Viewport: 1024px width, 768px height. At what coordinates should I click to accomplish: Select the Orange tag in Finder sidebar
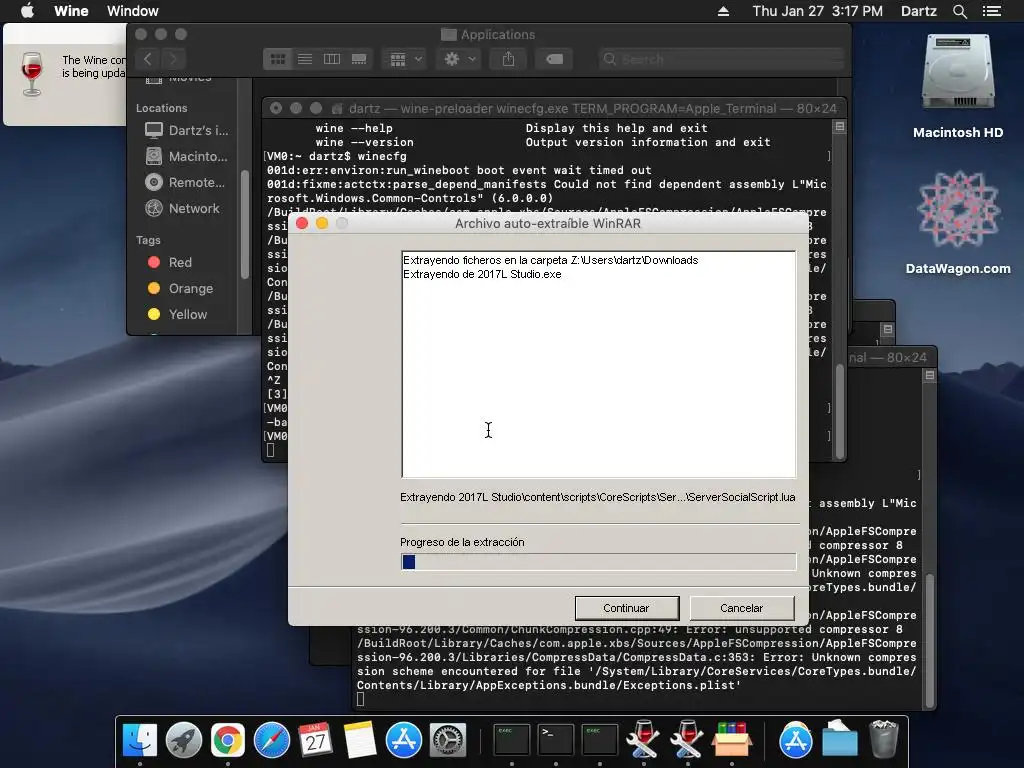[x=182, y=288]
